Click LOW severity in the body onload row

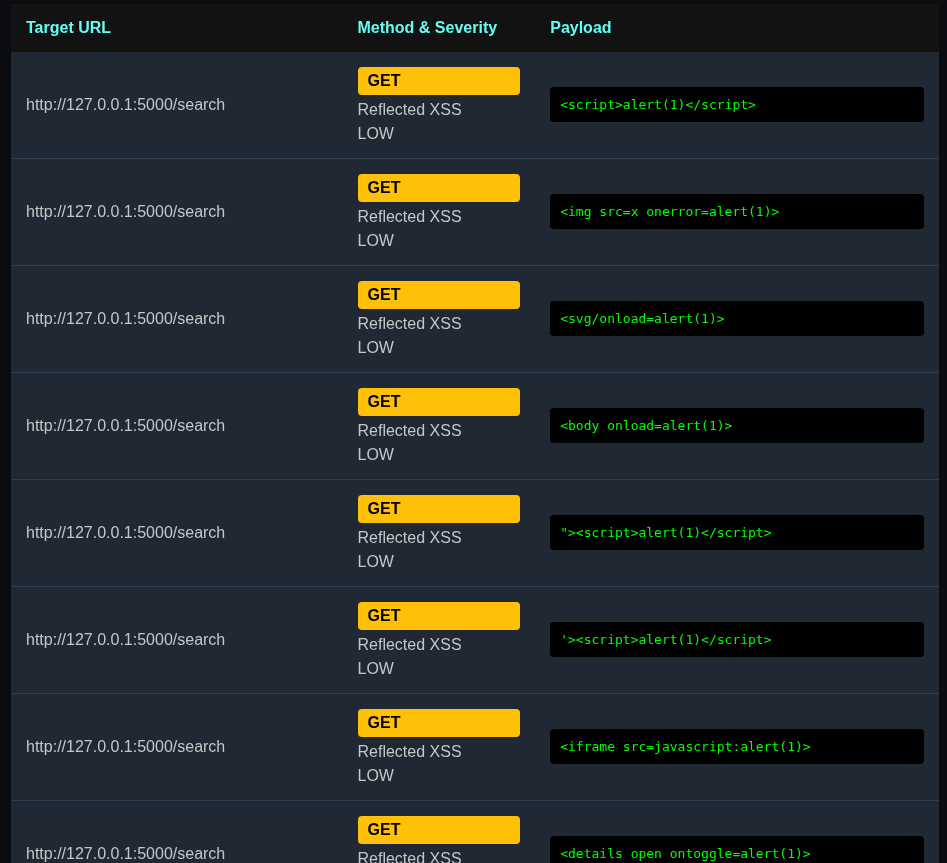pos(376,454)
